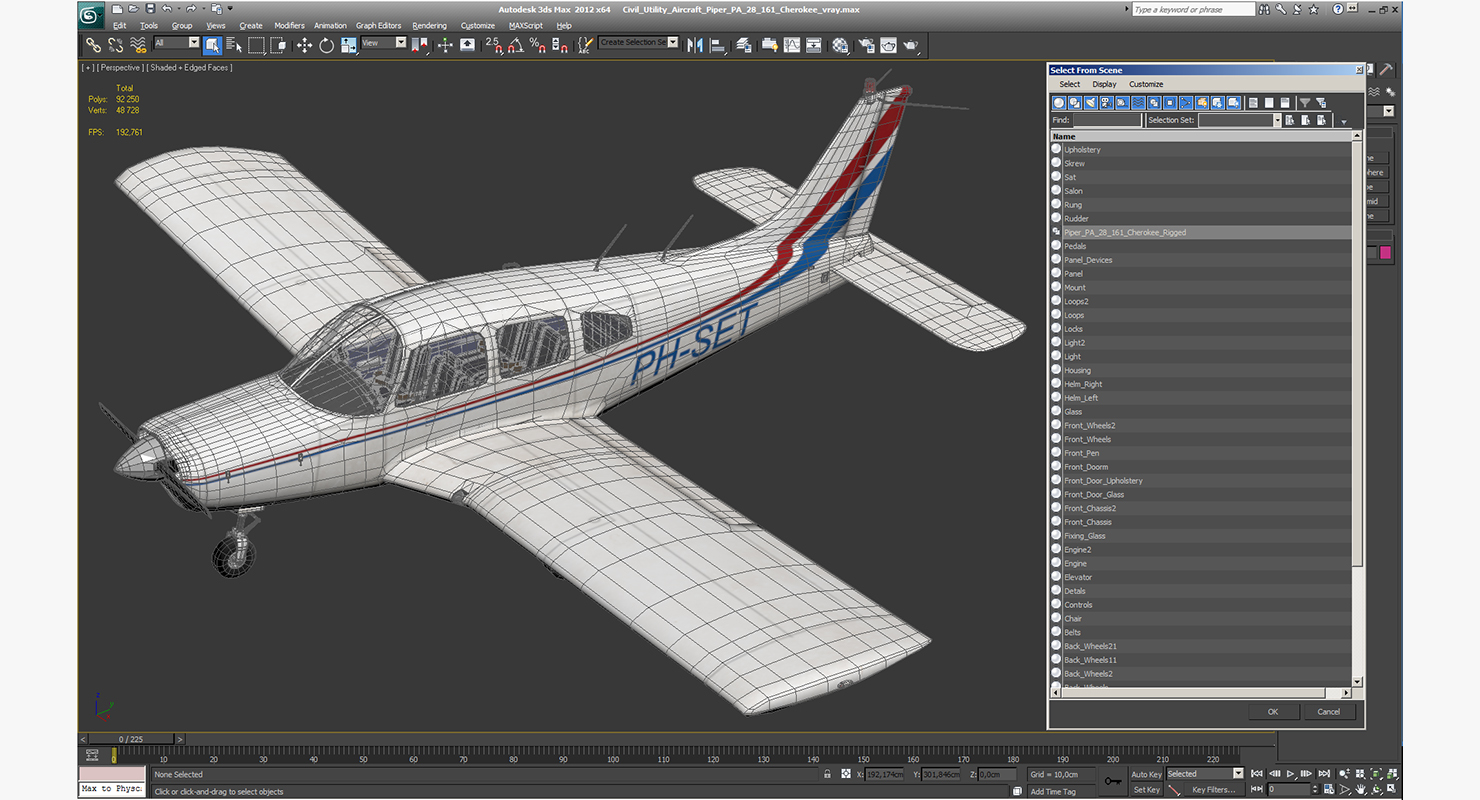The image size is (1480, 800).
Task: Click the pink object color swatch
Action: pos(1386,253)
